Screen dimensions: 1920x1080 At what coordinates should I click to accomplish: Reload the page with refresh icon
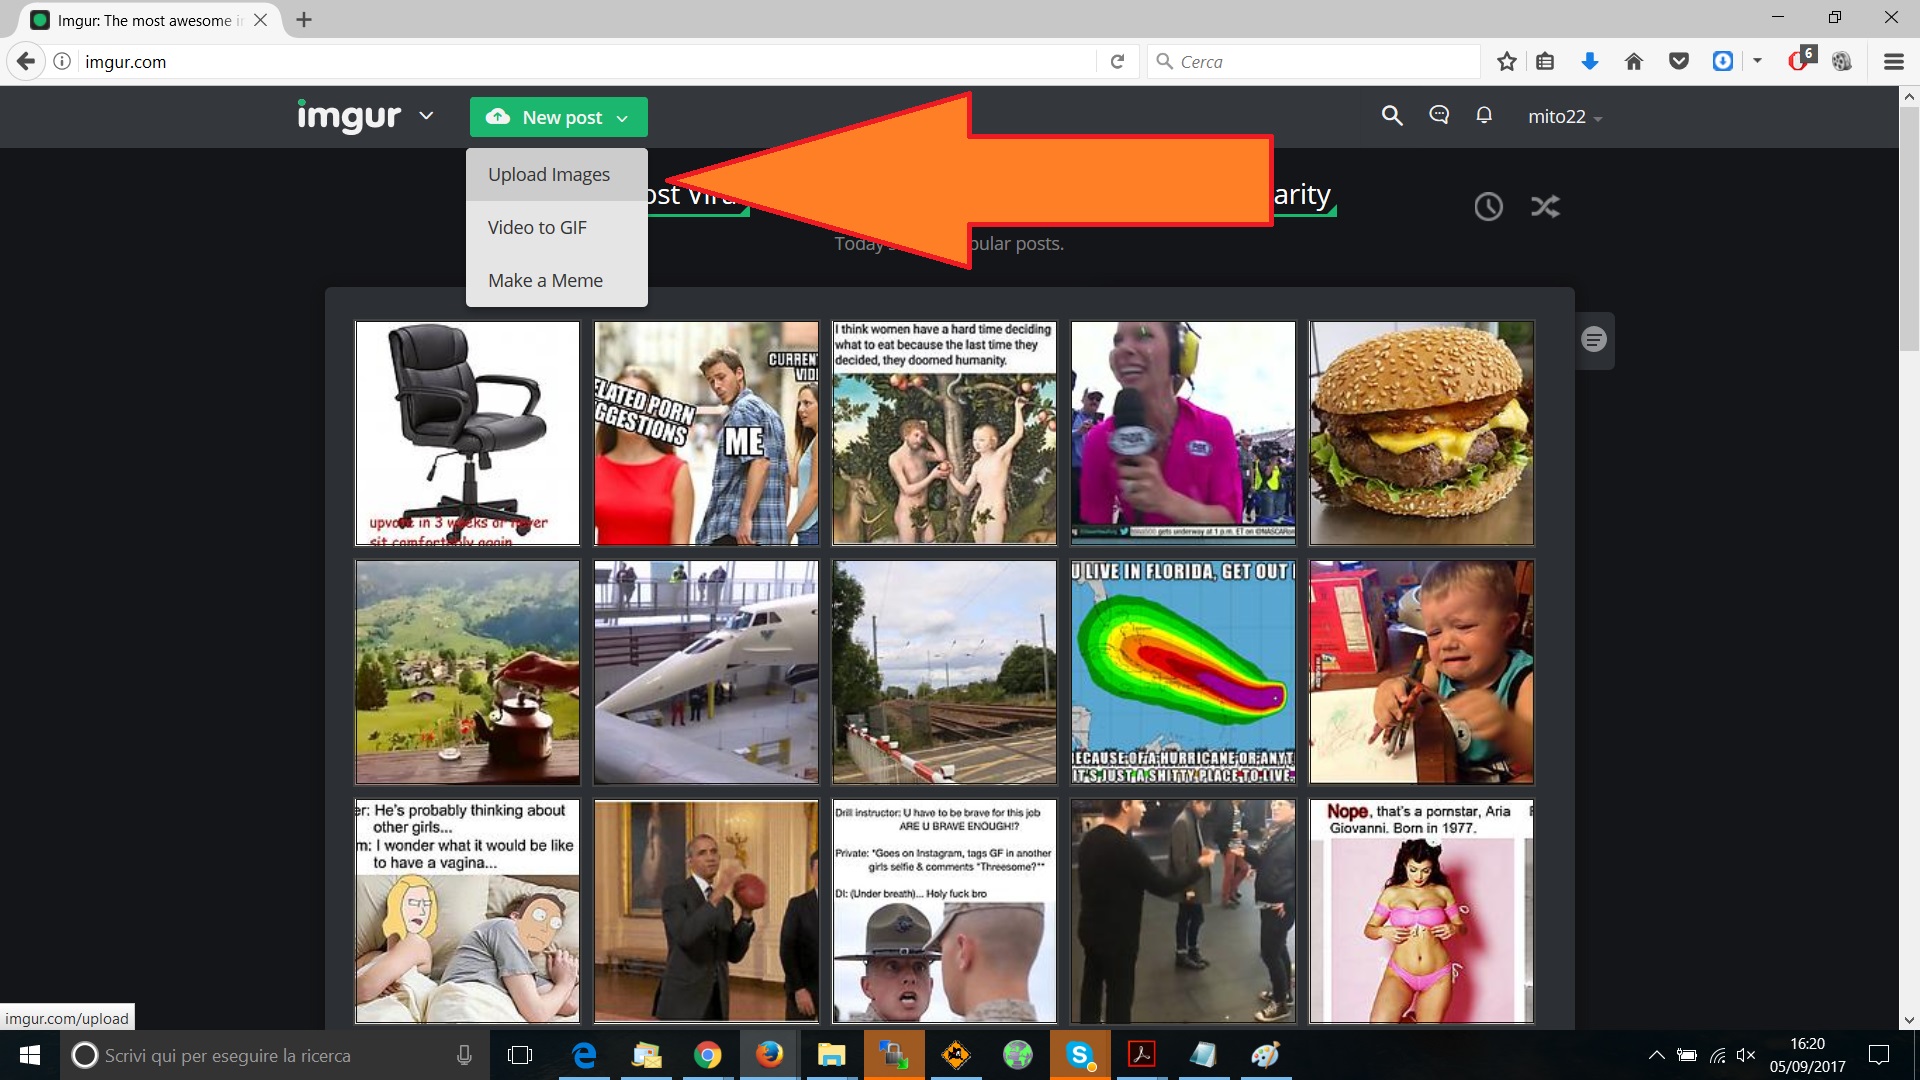tap(1117, 62)
